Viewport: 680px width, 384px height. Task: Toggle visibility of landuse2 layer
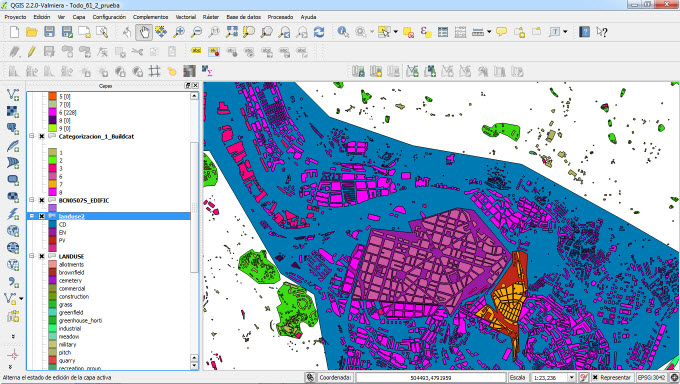pyautogui.click(x=42, y=216)
